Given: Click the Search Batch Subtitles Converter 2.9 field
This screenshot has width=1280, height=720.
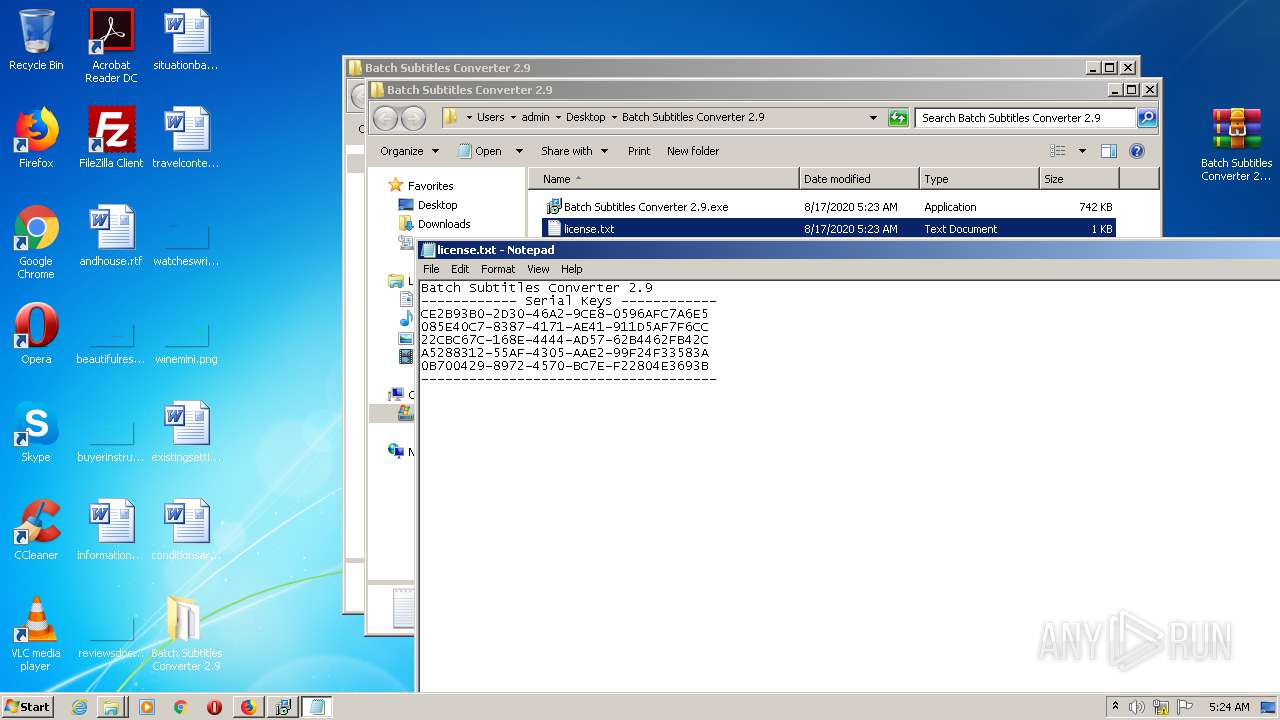Looking at the screenshot, I should tap(1025, 117).
